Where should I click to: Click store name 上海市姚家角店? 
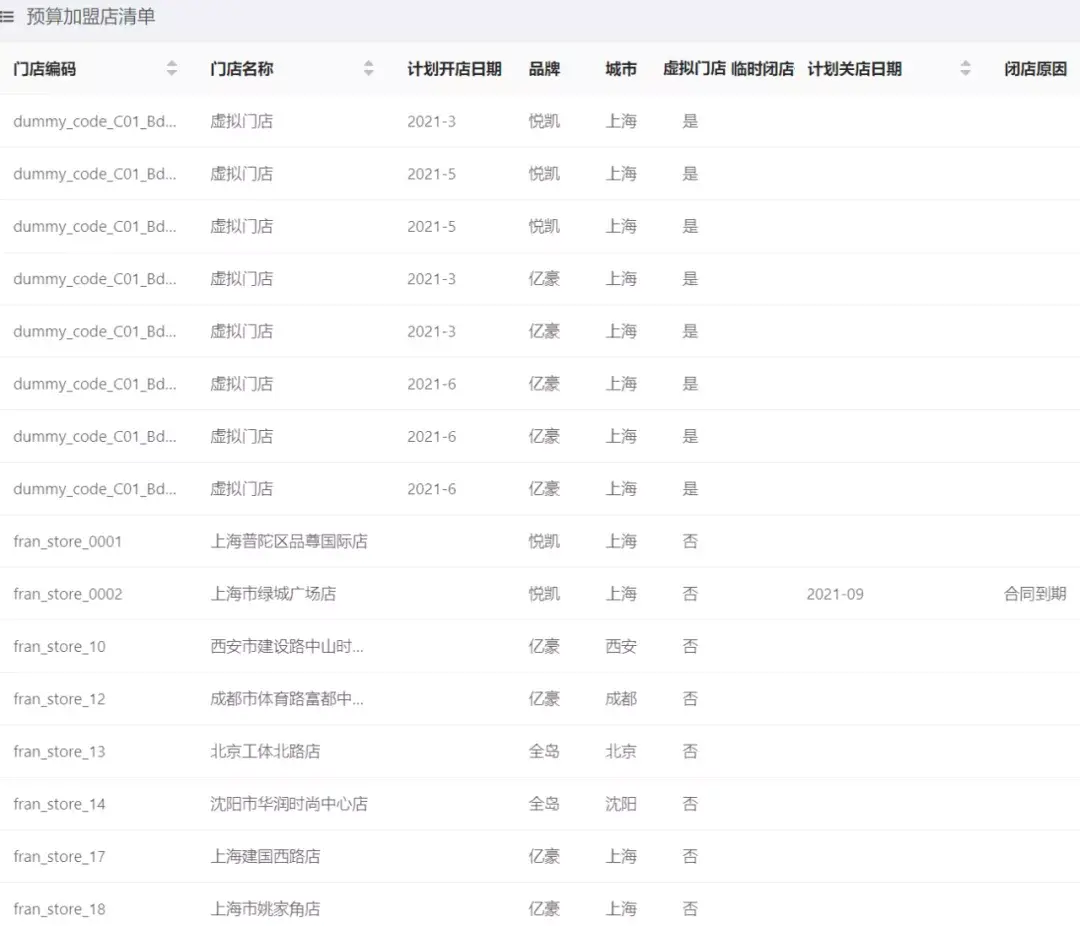[x=265, y=909]
